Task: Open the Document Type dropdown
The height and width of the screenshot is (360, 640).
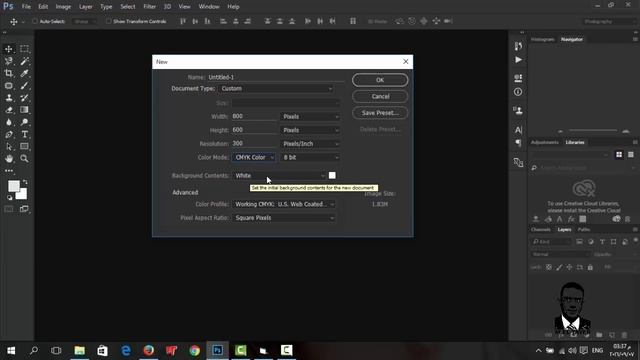Action: pos(276,89)
